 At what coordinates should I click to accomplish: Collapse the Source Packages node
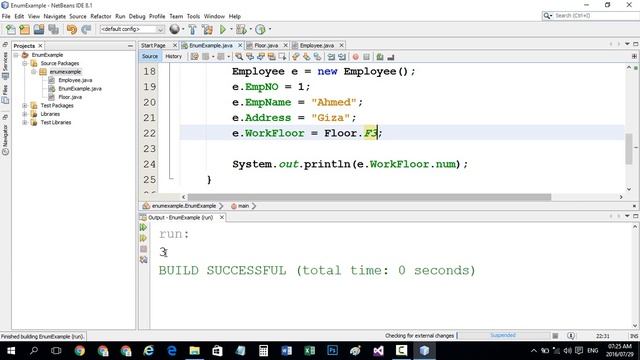point(24,63)
